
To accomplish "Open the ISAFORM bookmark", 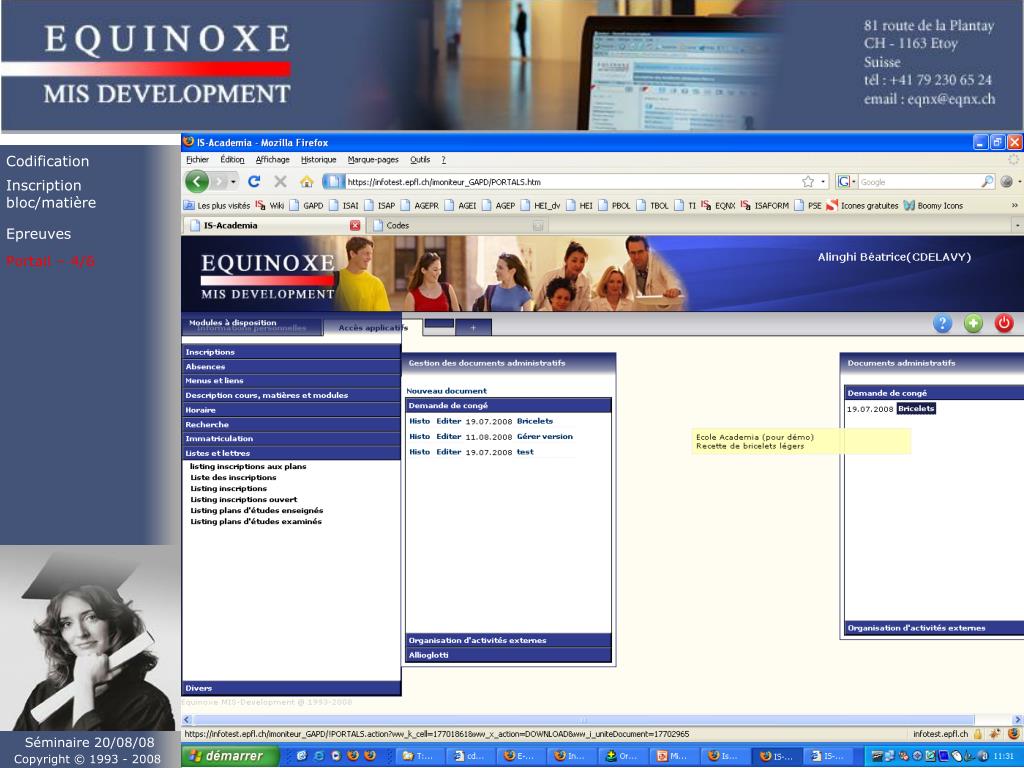I will [765, 205].
